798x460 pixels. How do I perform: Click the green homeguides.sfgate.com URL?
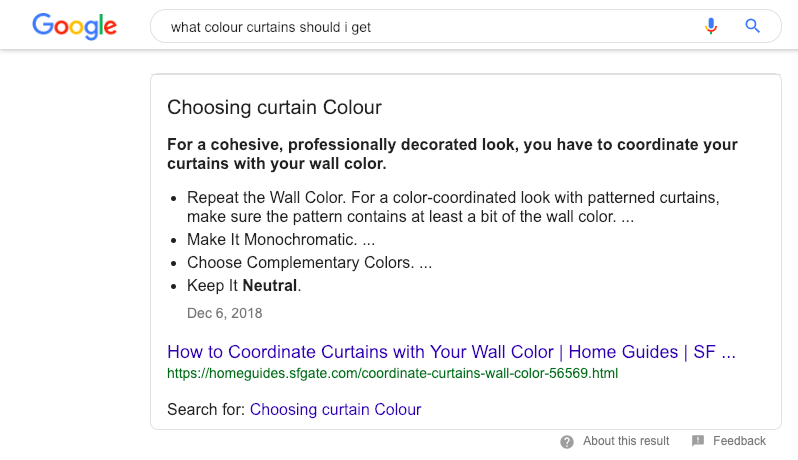pyautogui.click(x=393, y=374)
